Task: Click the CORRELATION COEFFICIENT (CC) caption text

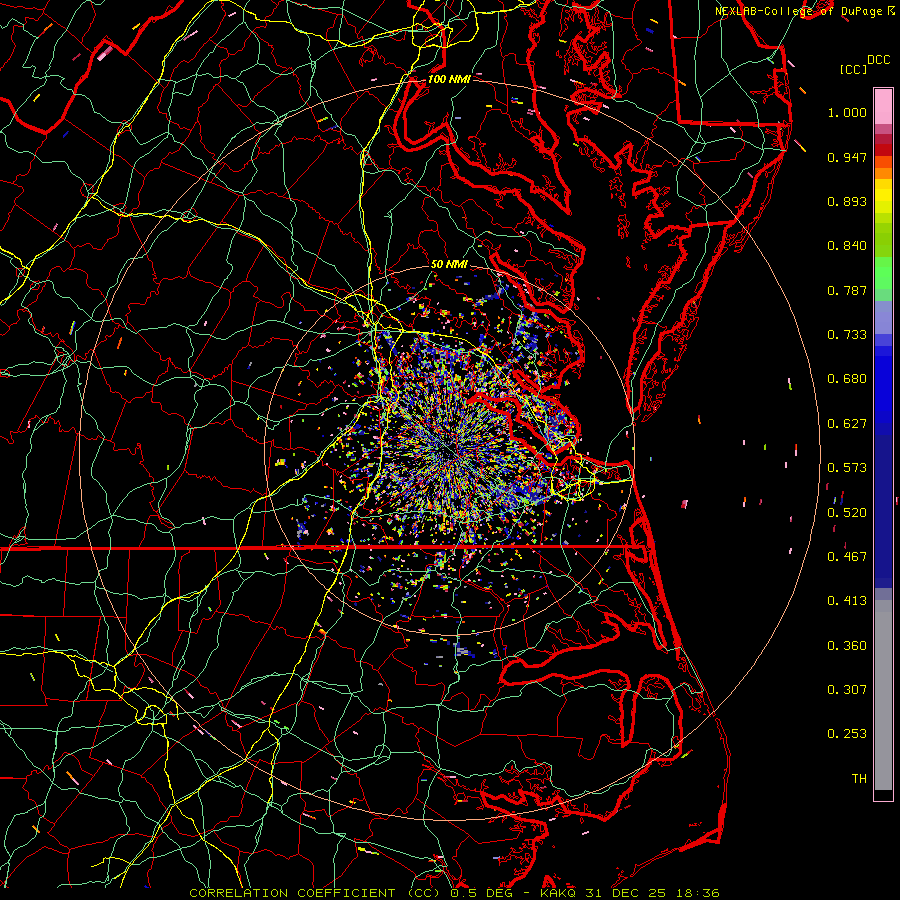Action: pos(315,893)
